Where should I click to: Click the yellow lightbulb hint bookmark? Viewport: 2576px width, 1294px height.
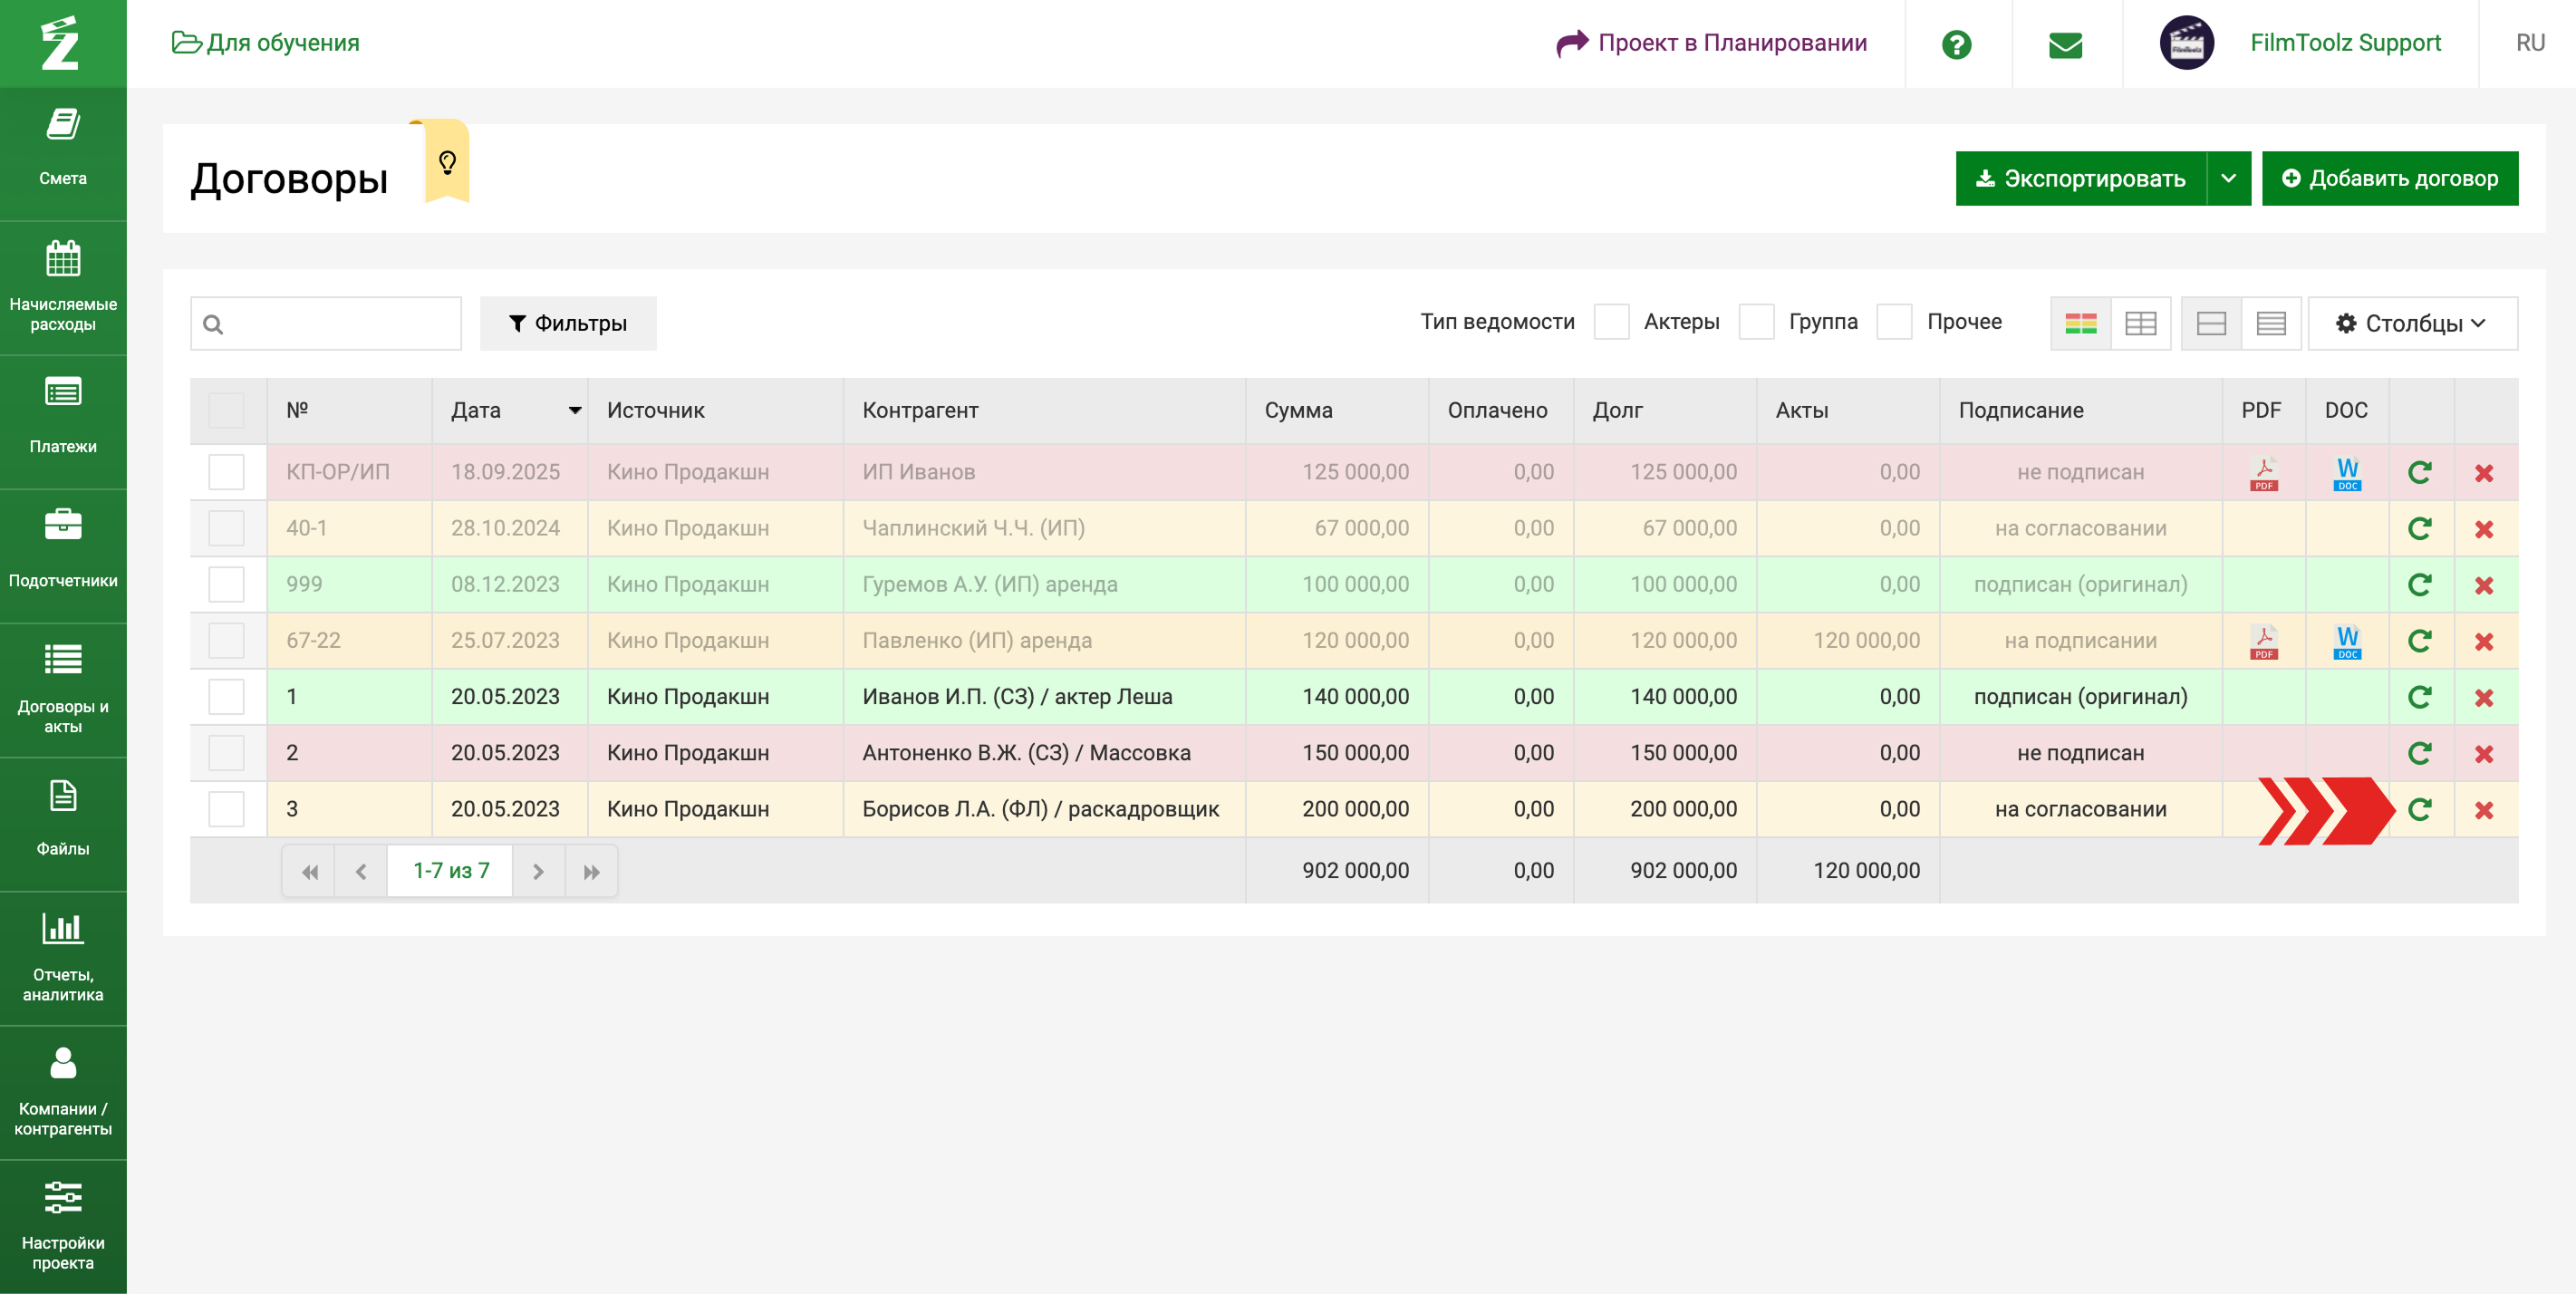coord(447,162)
